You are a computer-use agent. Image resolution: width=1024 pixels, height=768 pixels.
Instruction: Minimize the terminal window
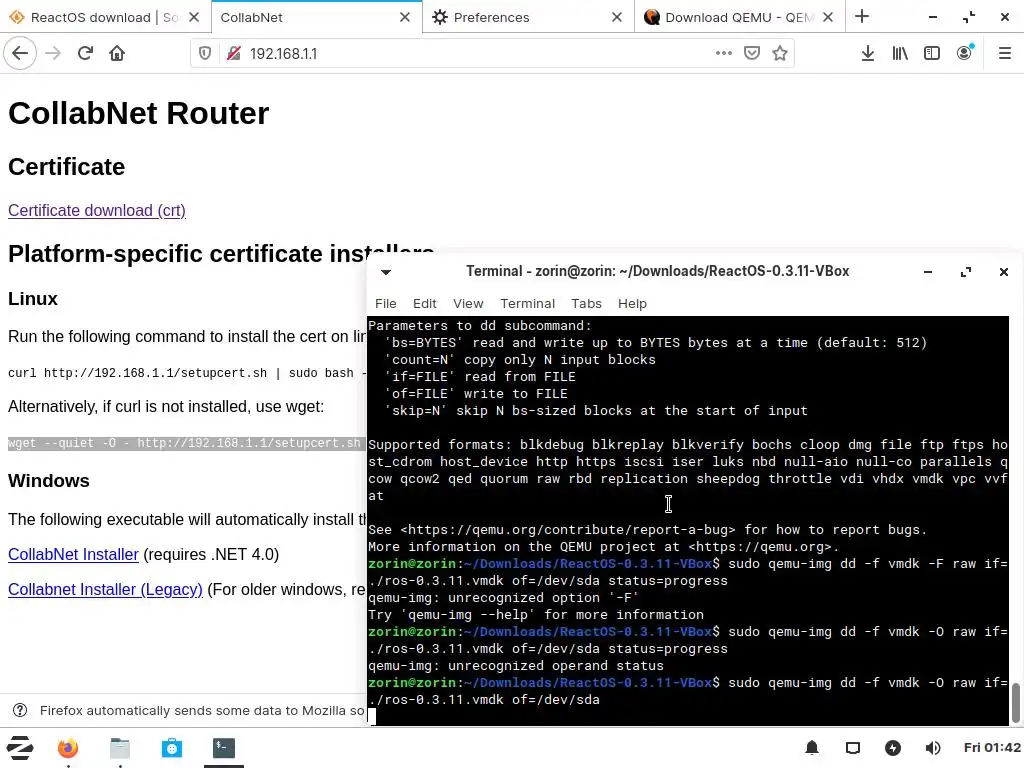coord(927,272)
